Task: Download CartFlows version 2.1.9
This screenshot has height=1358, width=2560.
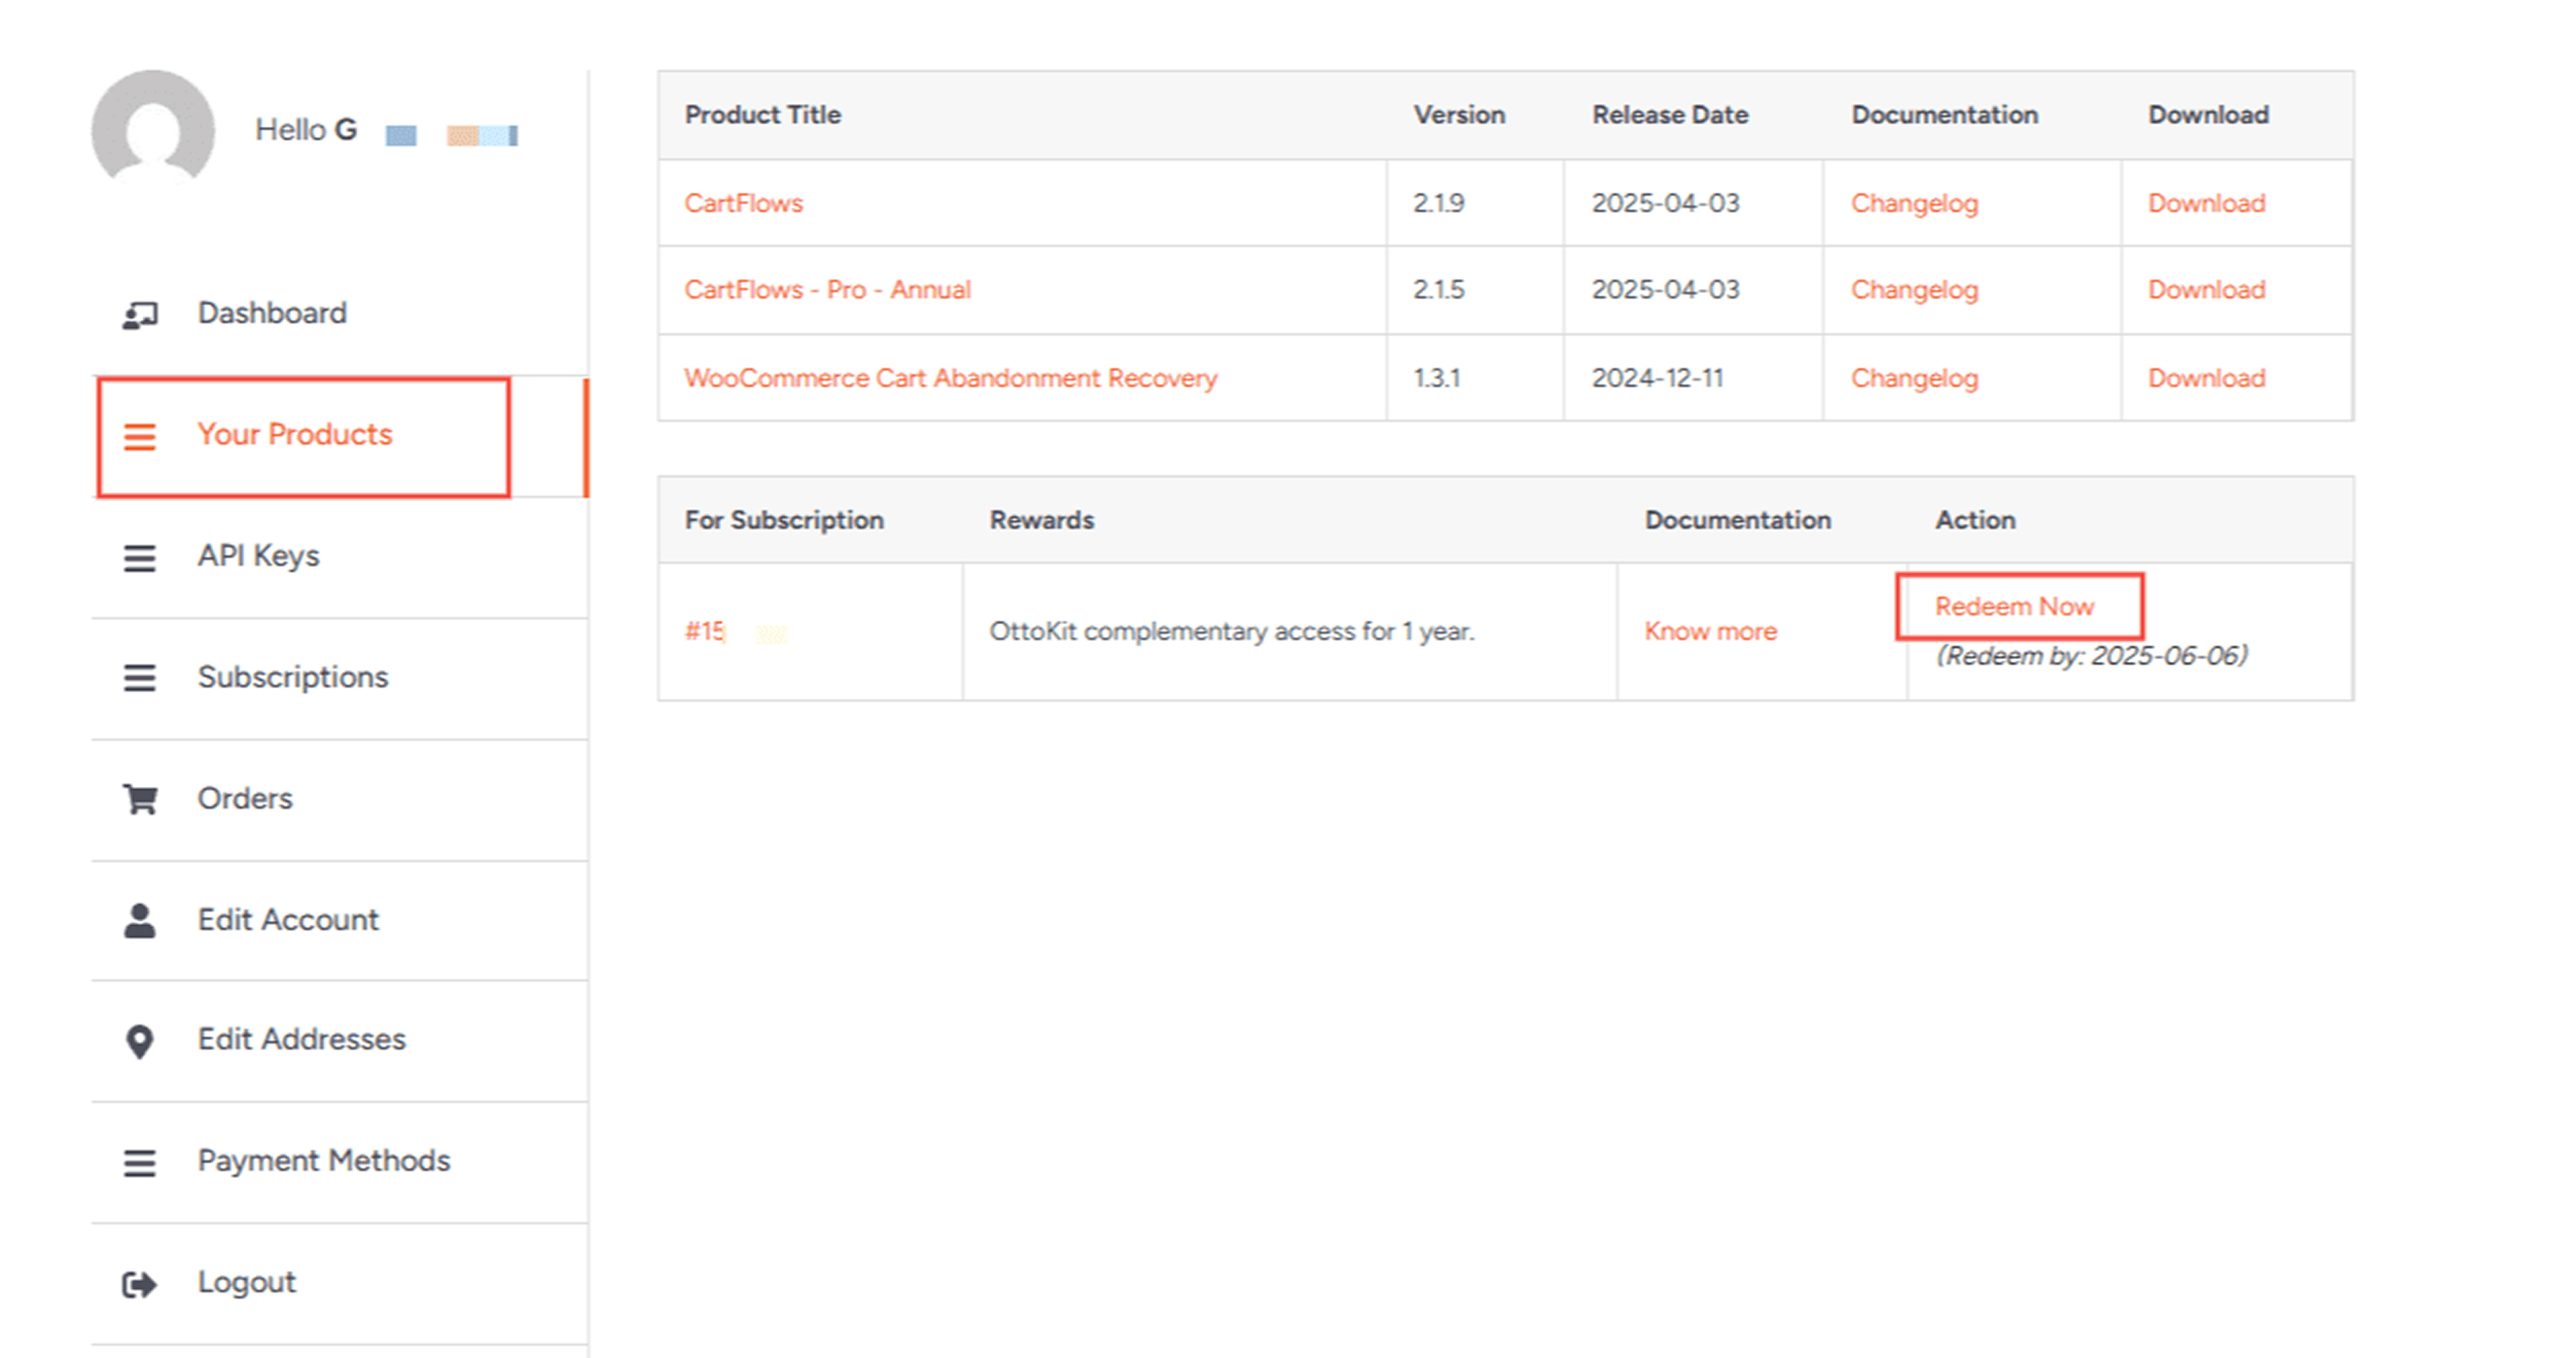Action: click(2206, 203)
